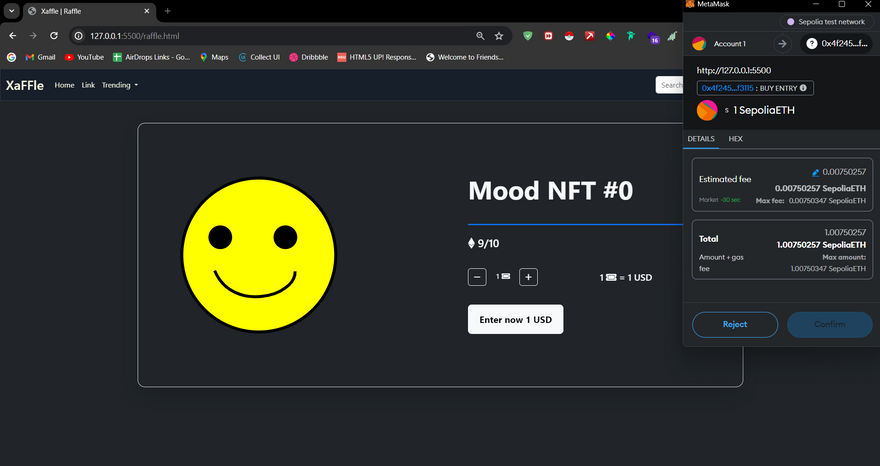Reload the raffle page

53,36
